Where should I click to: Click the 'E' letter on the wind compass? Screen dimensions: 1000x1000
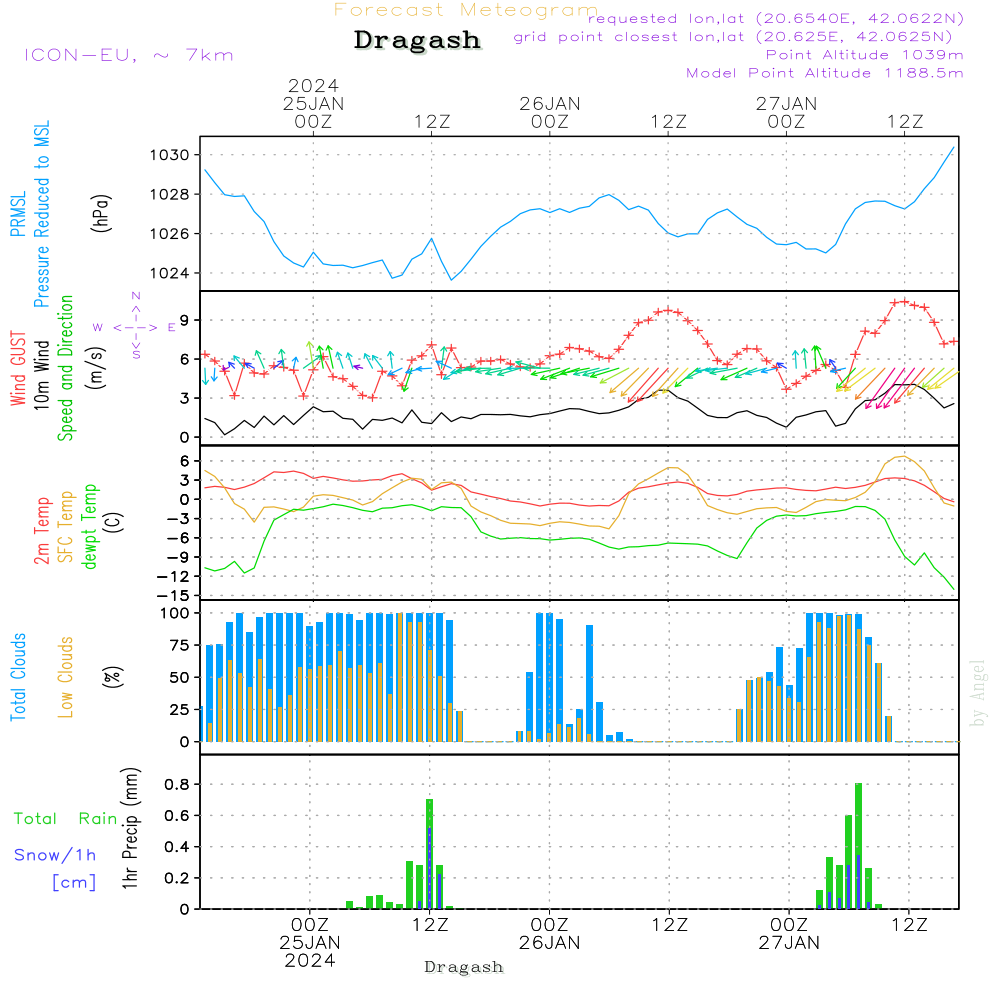(x=172, y=328)
